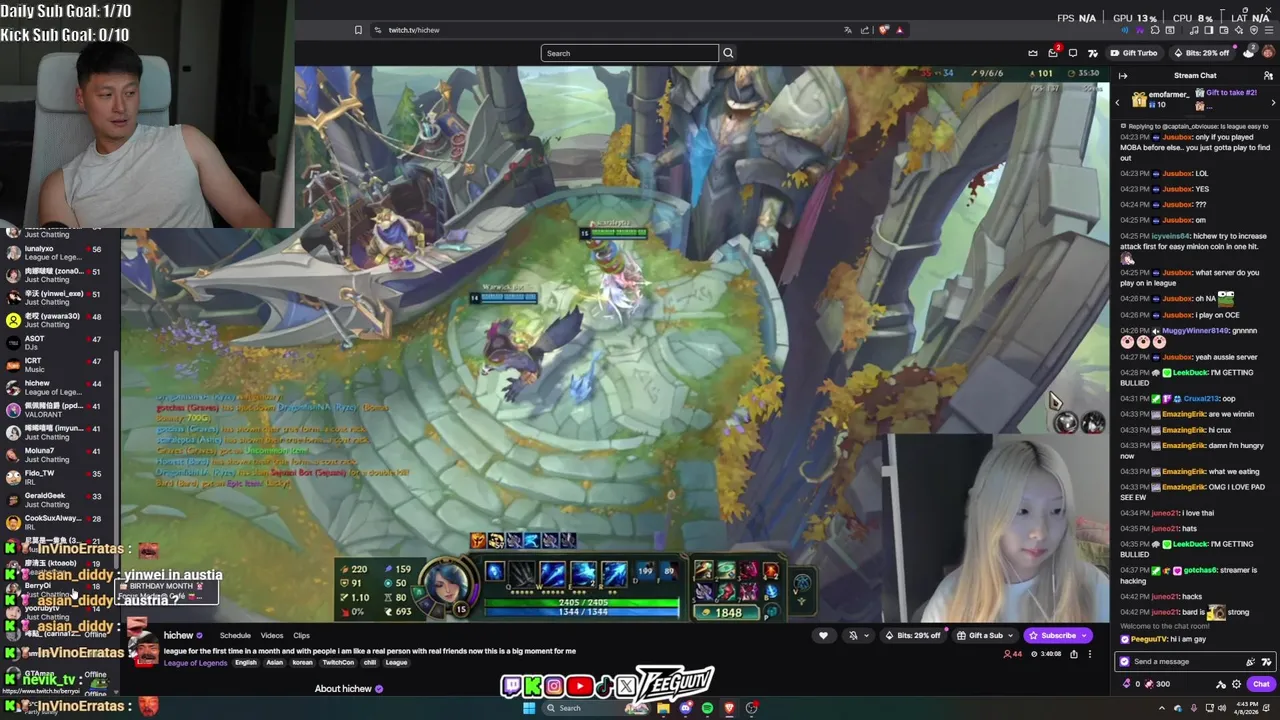Screen dimensions: 1280x720
Task: Click the share icon in address bar
Action: coord(865,30)
